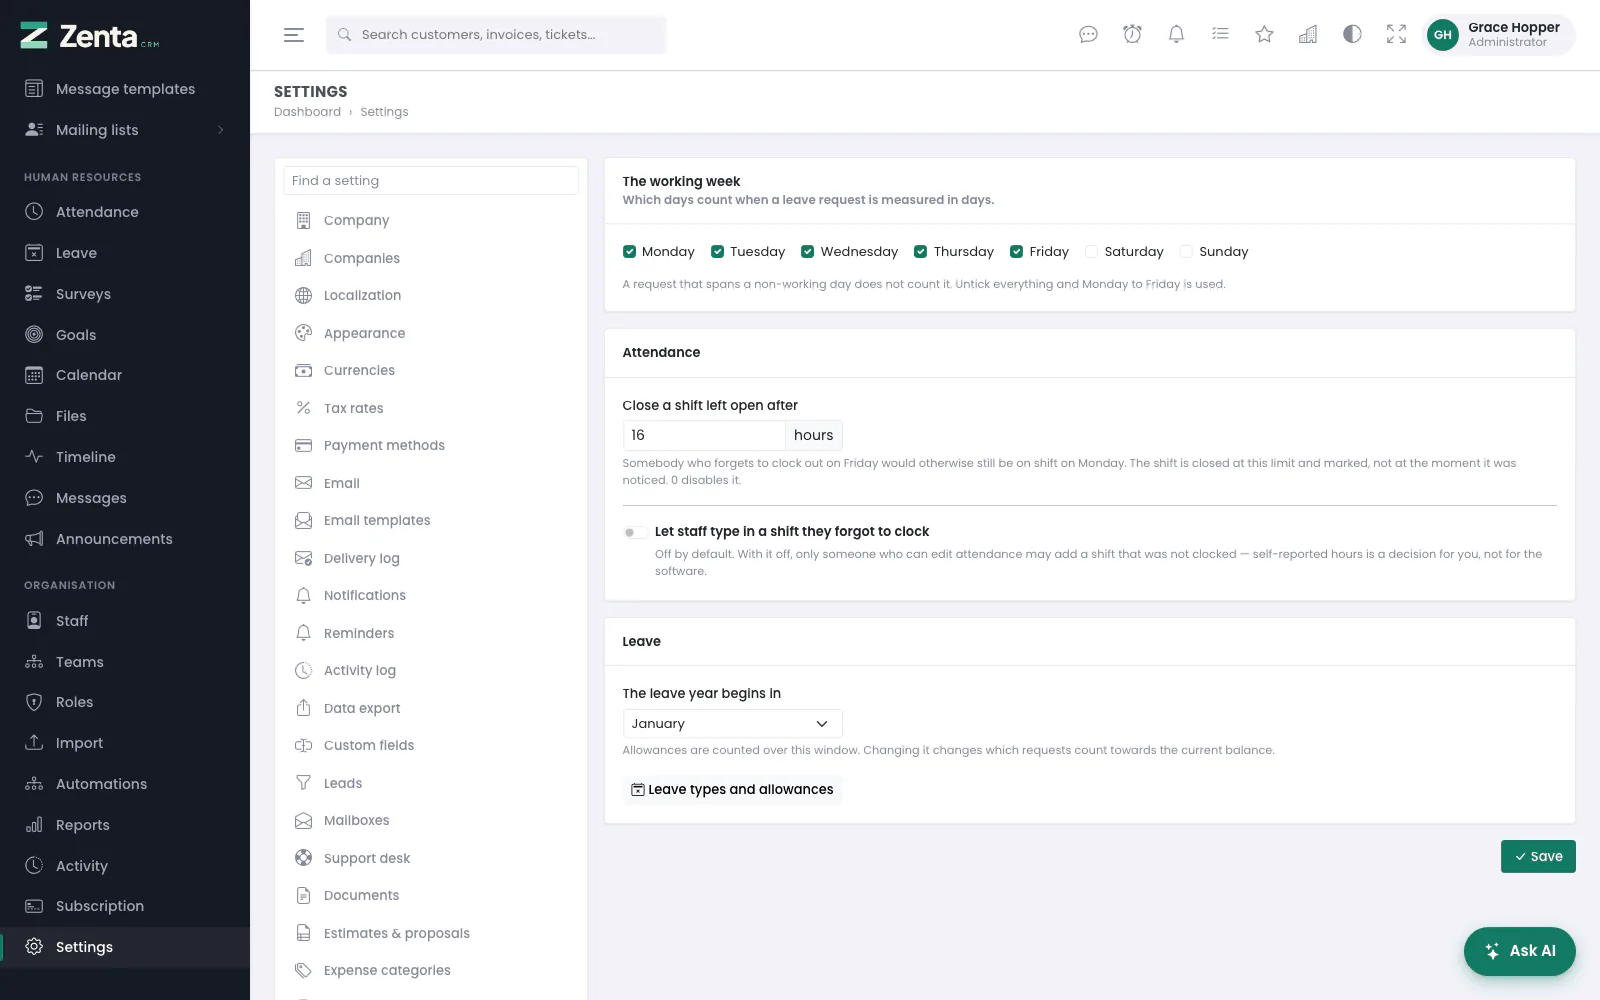Open Payment methods settings section

431,446
